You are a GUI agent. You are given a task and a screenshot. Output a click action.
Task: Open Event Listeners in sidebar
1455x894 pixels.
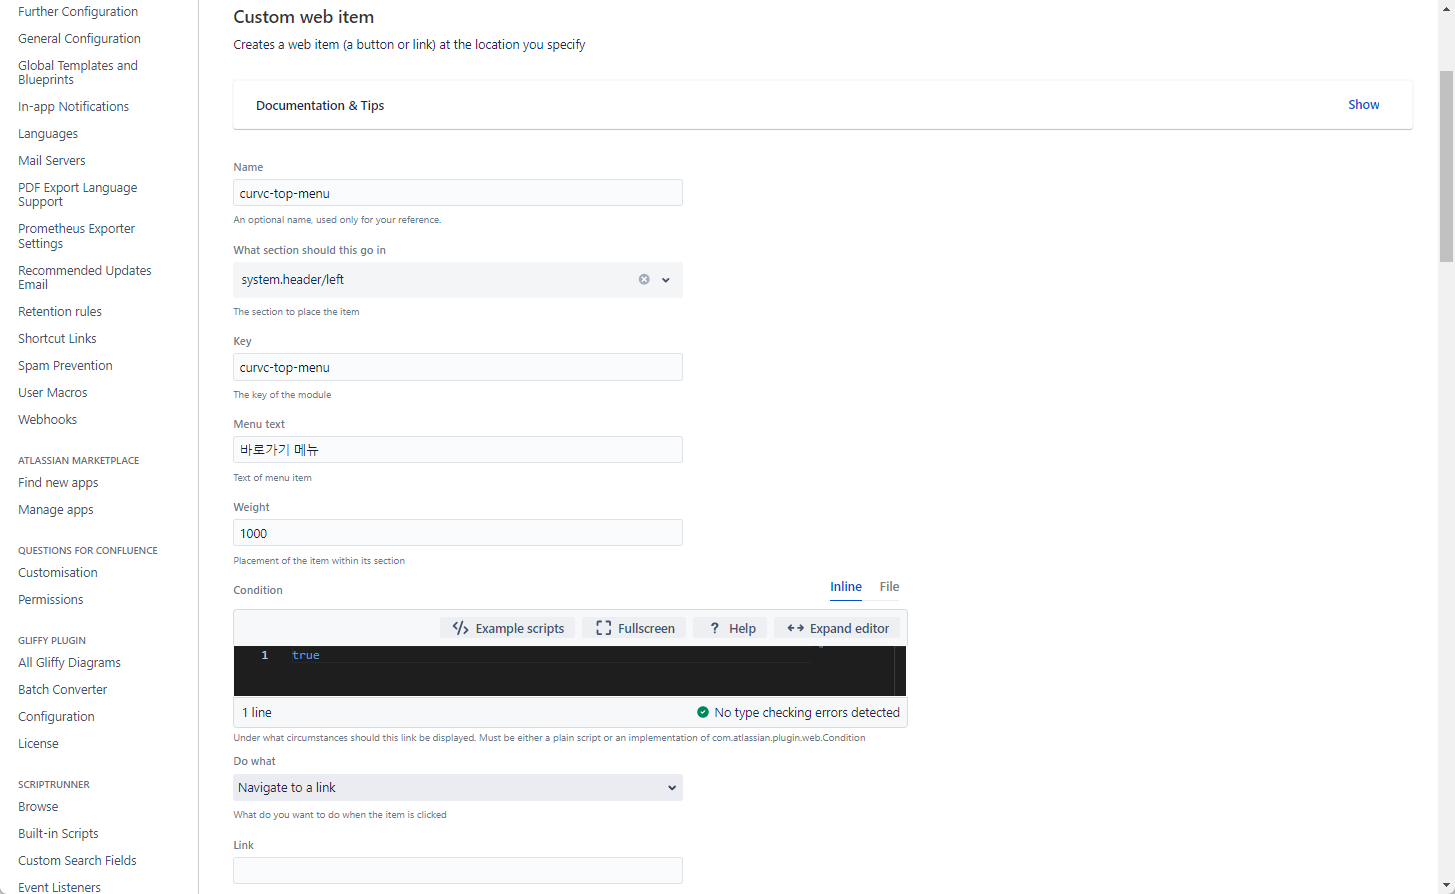[59, 887]
